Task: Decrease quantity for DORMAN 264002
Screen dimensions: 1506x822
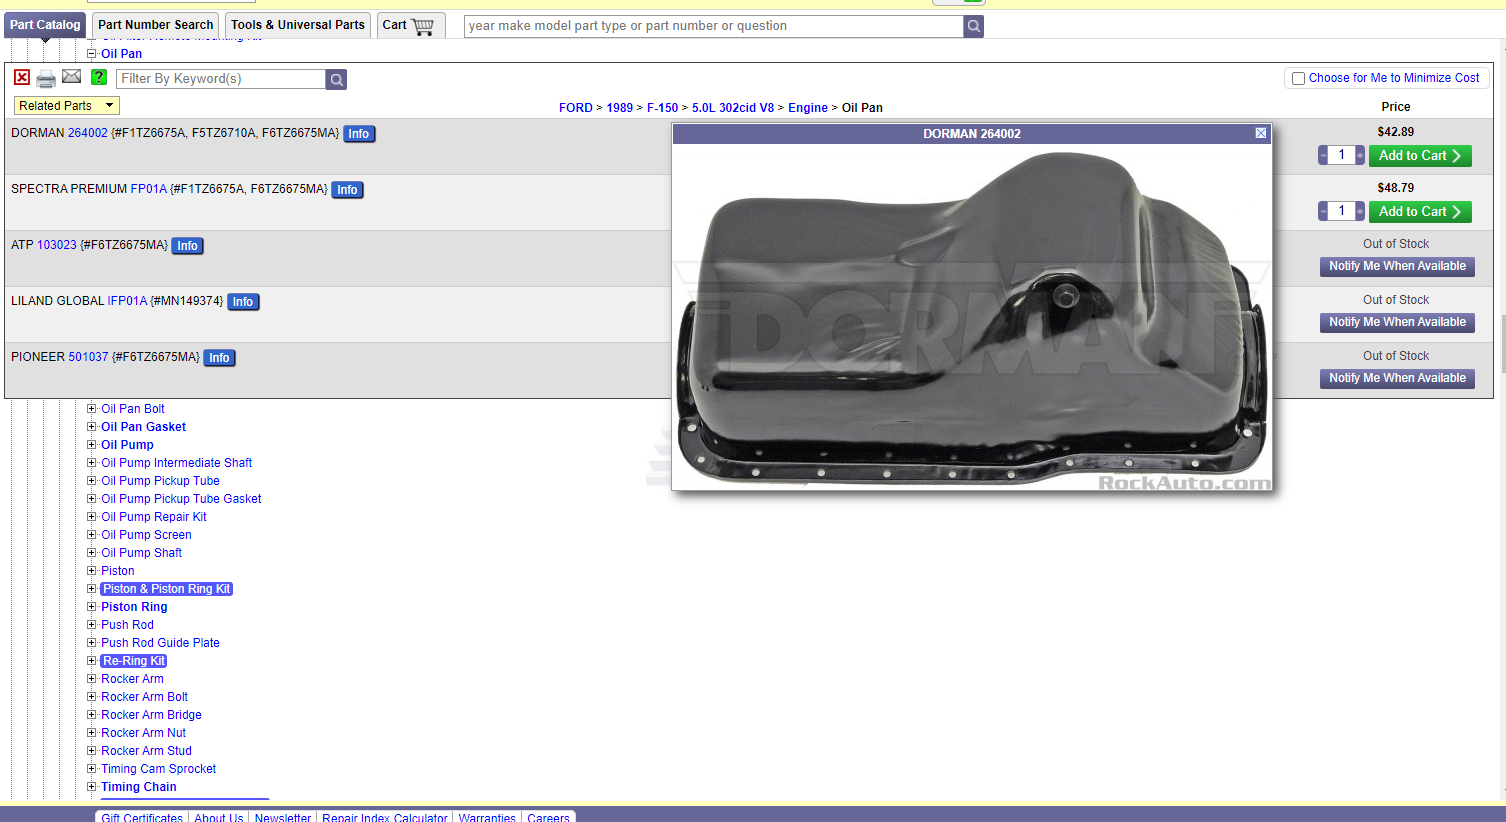Action: (x=1323, y=155)
